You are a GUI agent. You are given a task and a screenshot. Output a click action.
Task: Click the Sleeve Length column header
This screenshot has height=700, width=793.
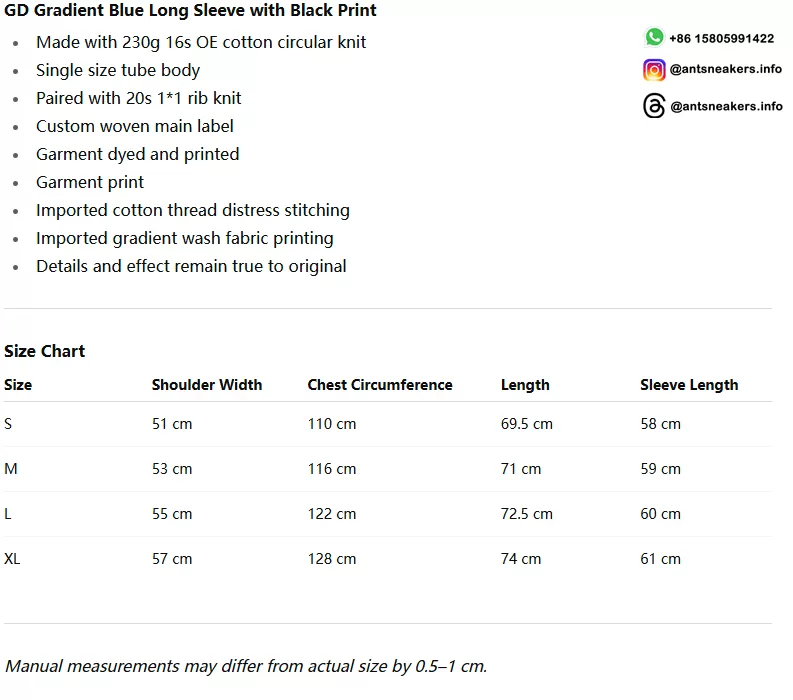click(x=689, y=385)
